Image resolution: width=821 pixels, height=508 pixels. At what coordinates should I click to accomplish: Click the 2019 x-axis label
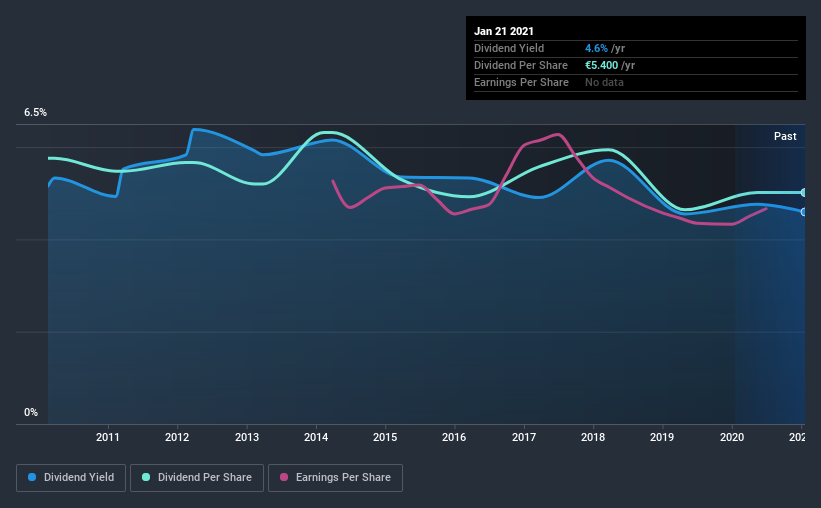tap(662, 437)
